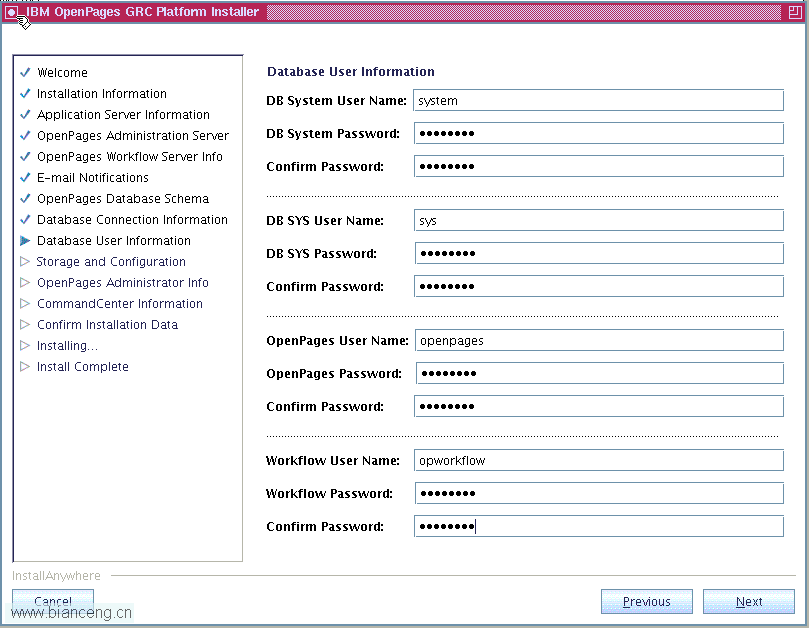
Task: Select the OpenPages Database Schema step label
Action: (x=123, y=199)
